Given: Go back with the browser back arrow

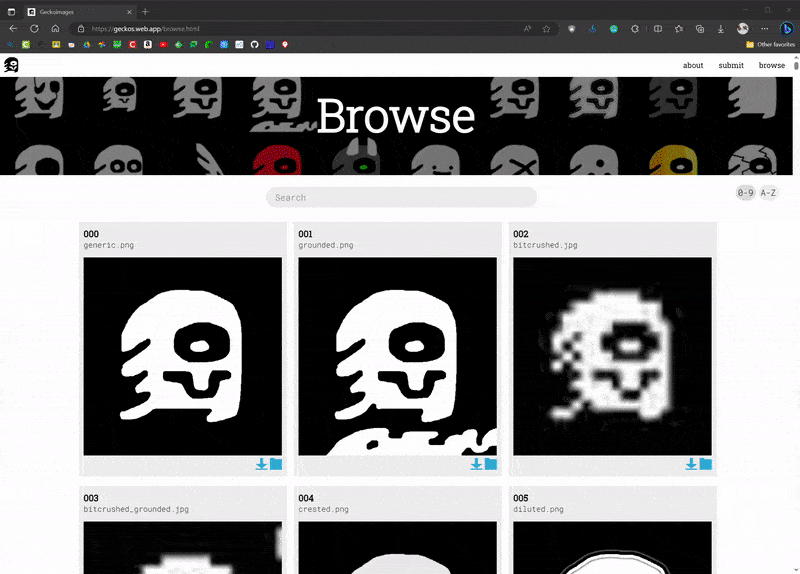Looking at the screenshot, I should [x=13, y=29].
